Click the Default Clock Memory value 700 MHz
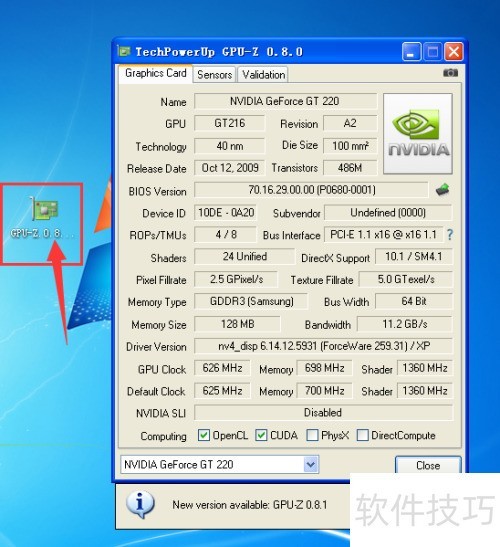Viewport: 500px width, 547px height. (324, 391)
